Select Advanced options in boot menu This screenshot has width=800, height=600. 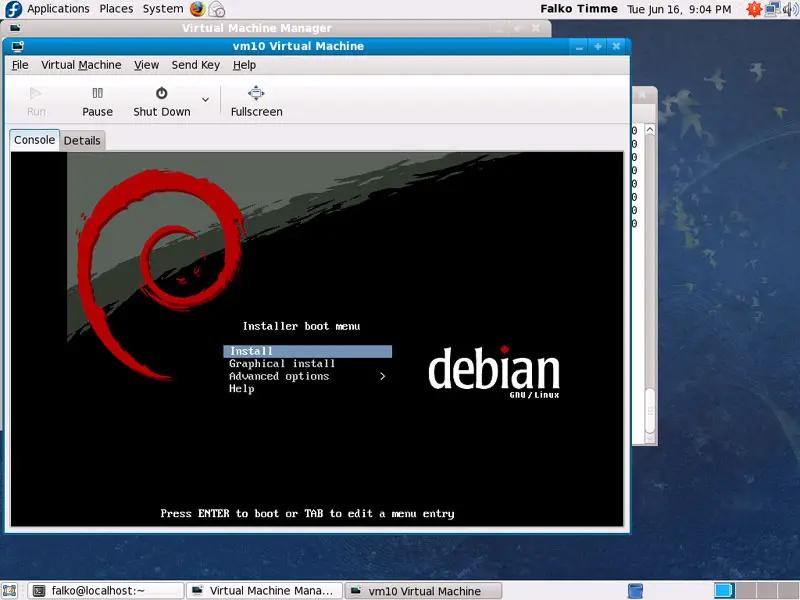279,377
